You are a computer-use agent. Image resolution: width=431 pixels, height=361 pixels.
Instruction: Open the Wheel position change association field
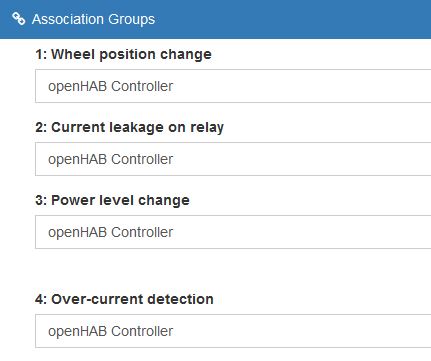point(233,86)
